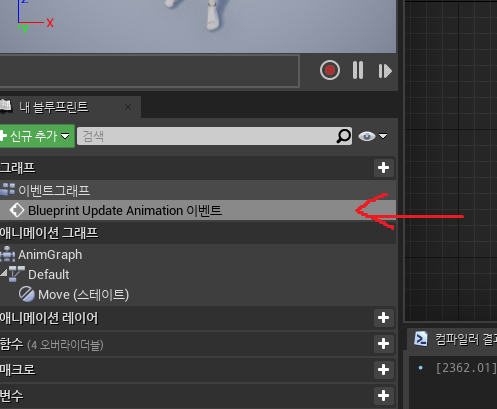The width and height of the screenshot is (497, 409).
Task: Open the AnimGraph item
Action: [198, 255]
